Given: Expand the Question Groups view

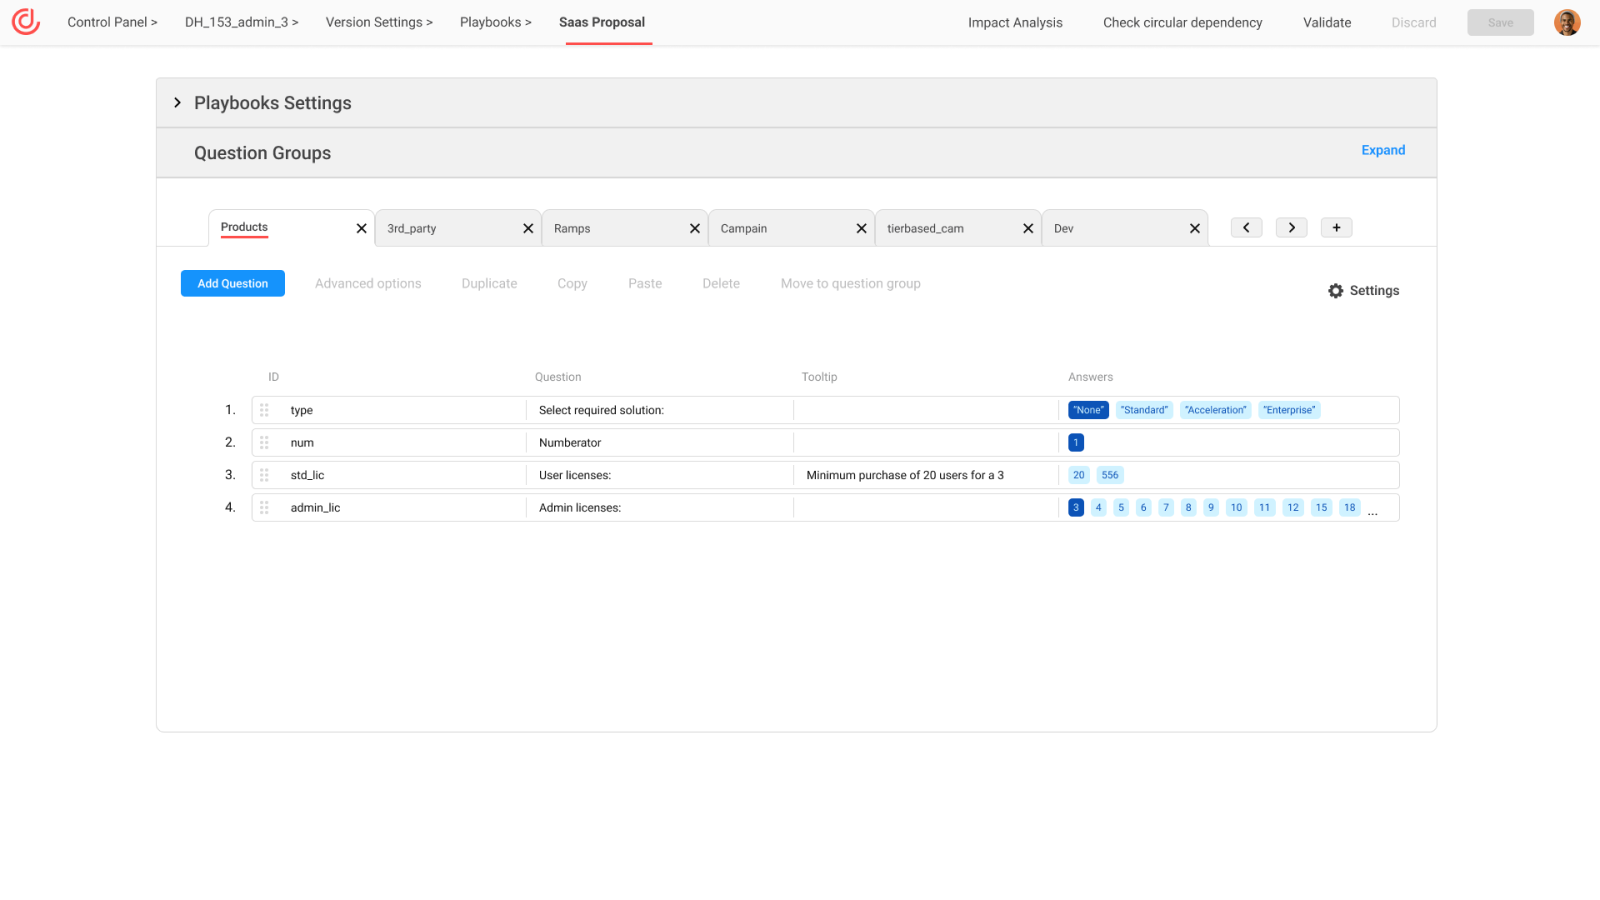Looking at the screenshot, I should 1383,150.
